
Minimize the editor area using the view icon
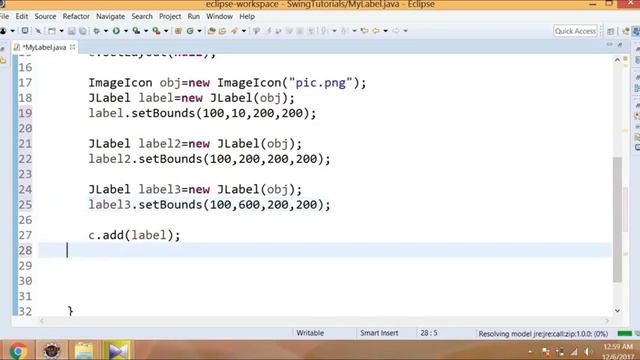[609, 44]
